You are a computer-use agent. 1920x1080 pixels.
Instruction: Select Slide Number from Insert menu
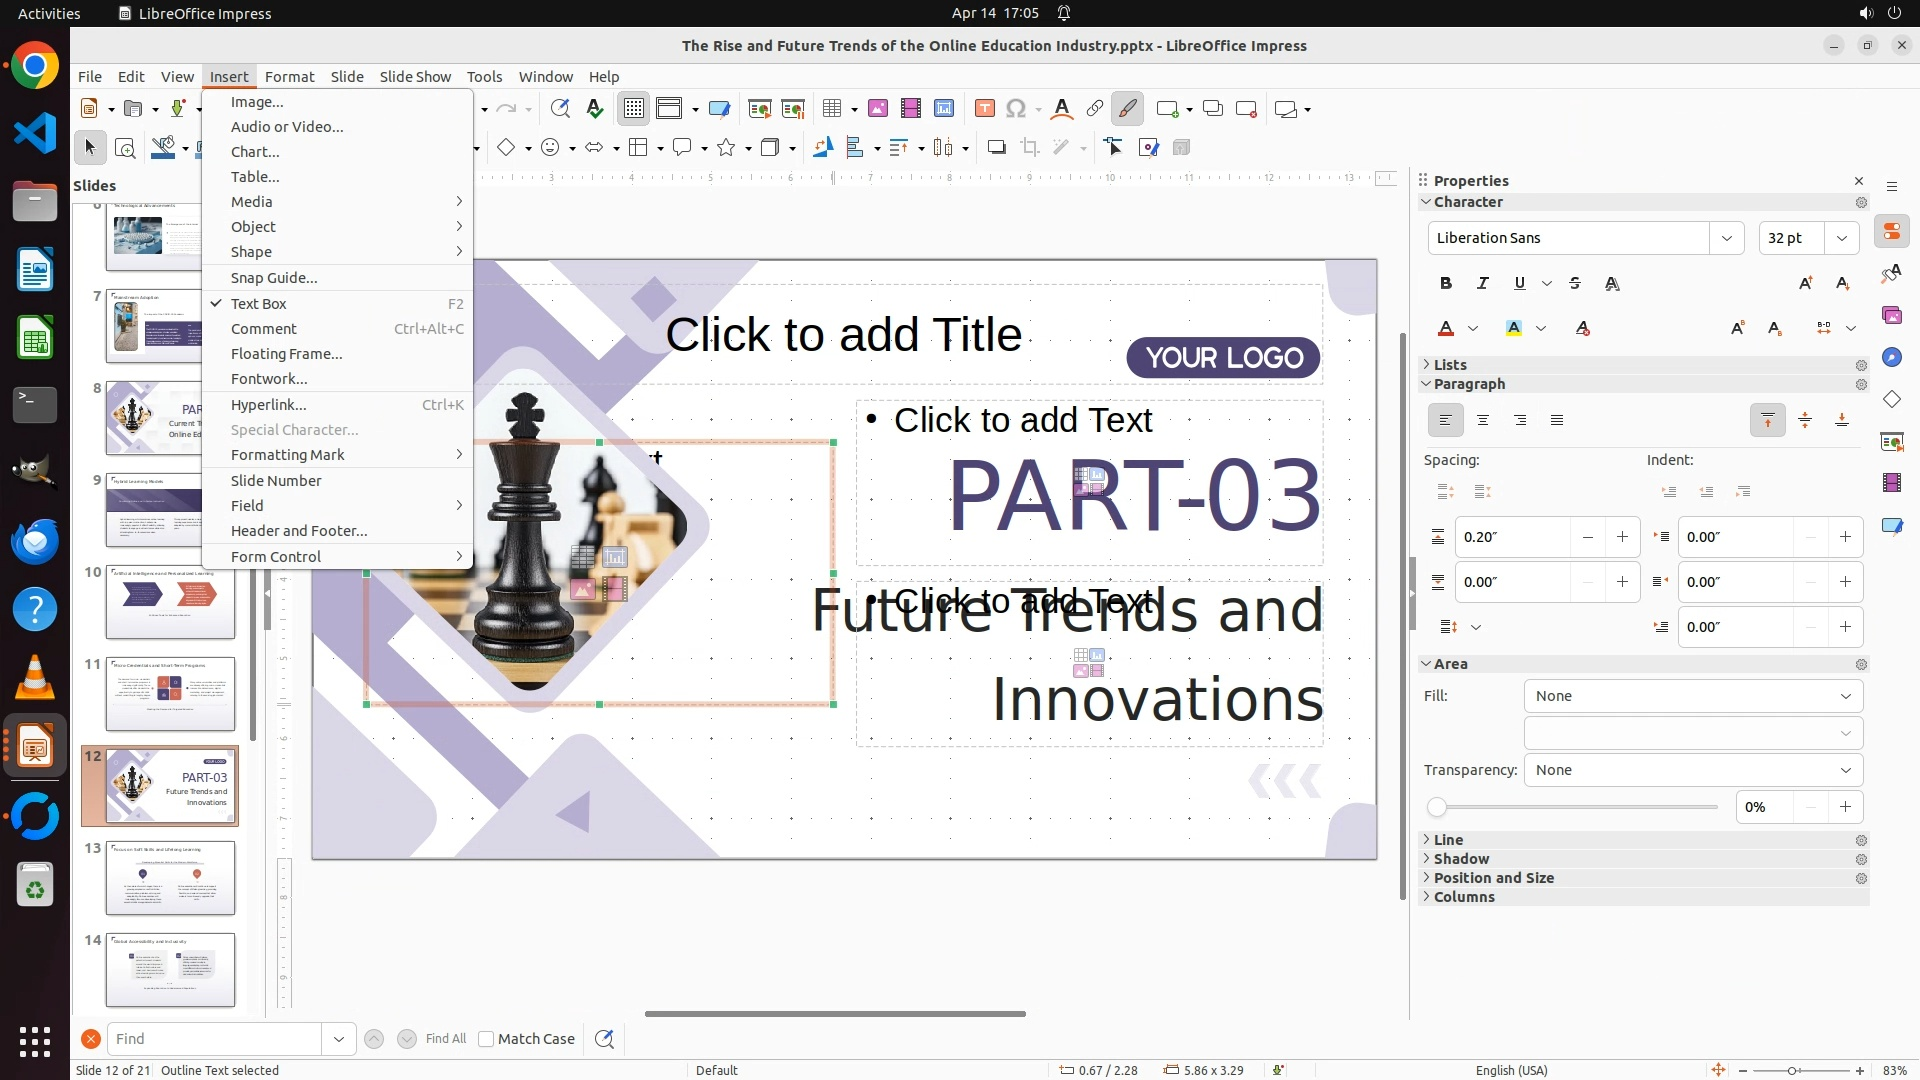pos(276,481)
